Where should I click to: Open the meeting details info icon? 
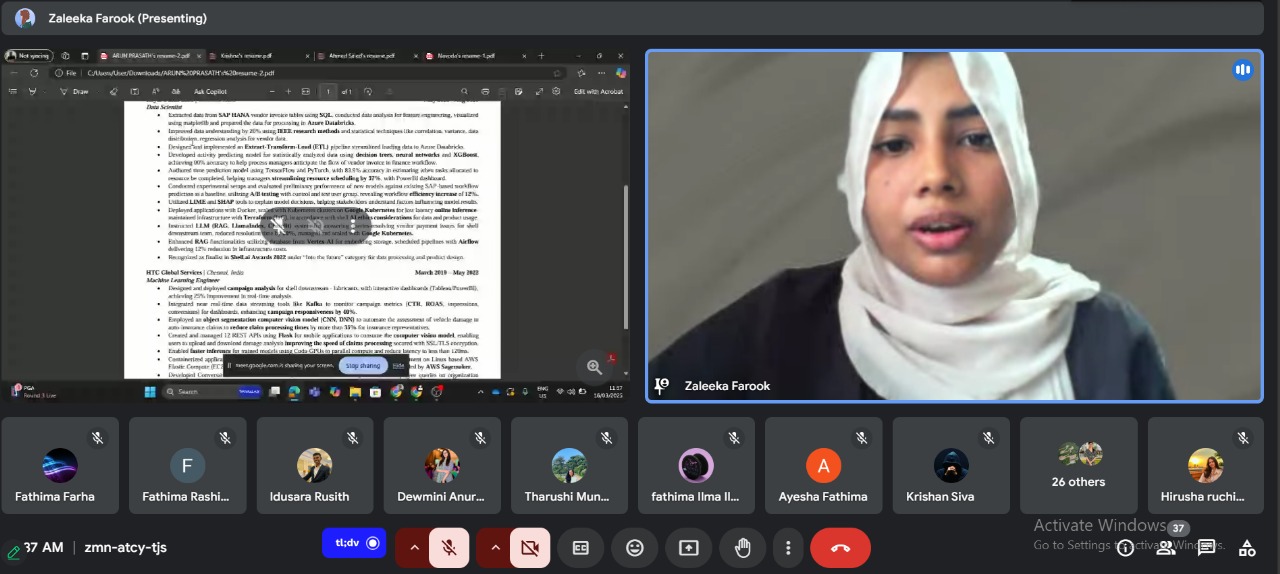tap(1125, 548)
